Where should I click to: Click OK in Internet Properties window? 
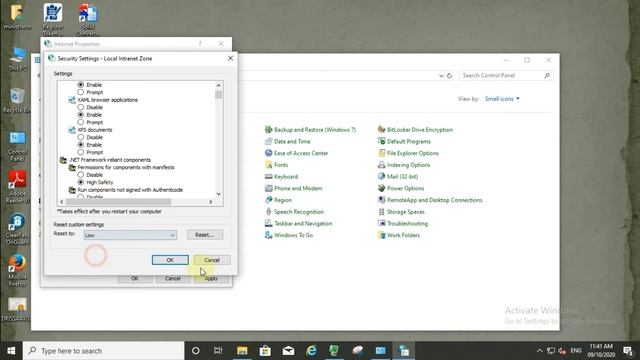coord(135,278)
